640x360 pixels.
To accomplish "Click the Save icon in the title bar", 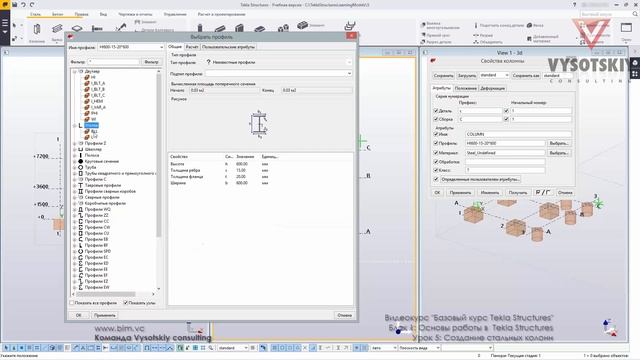I will pos(14,4).
